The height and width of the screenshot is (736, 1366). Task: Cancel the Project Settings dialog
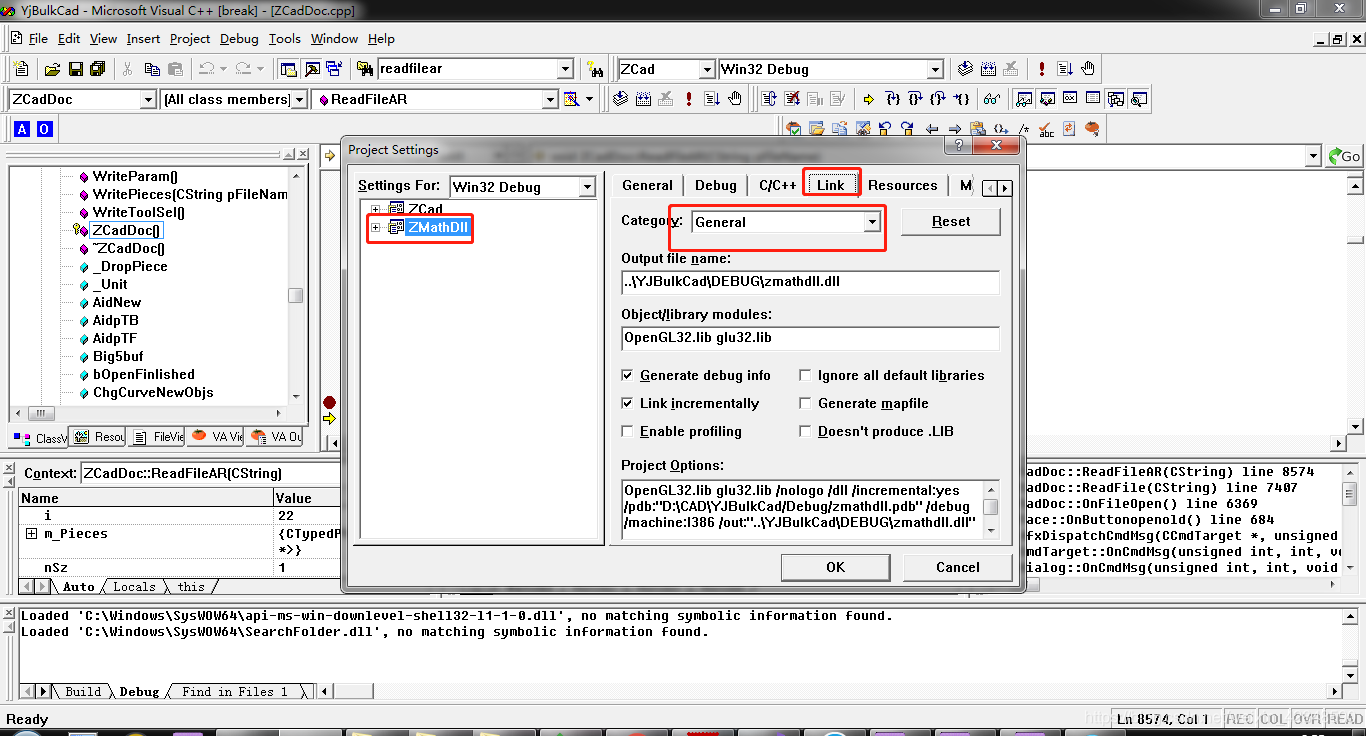coord(956,566)
